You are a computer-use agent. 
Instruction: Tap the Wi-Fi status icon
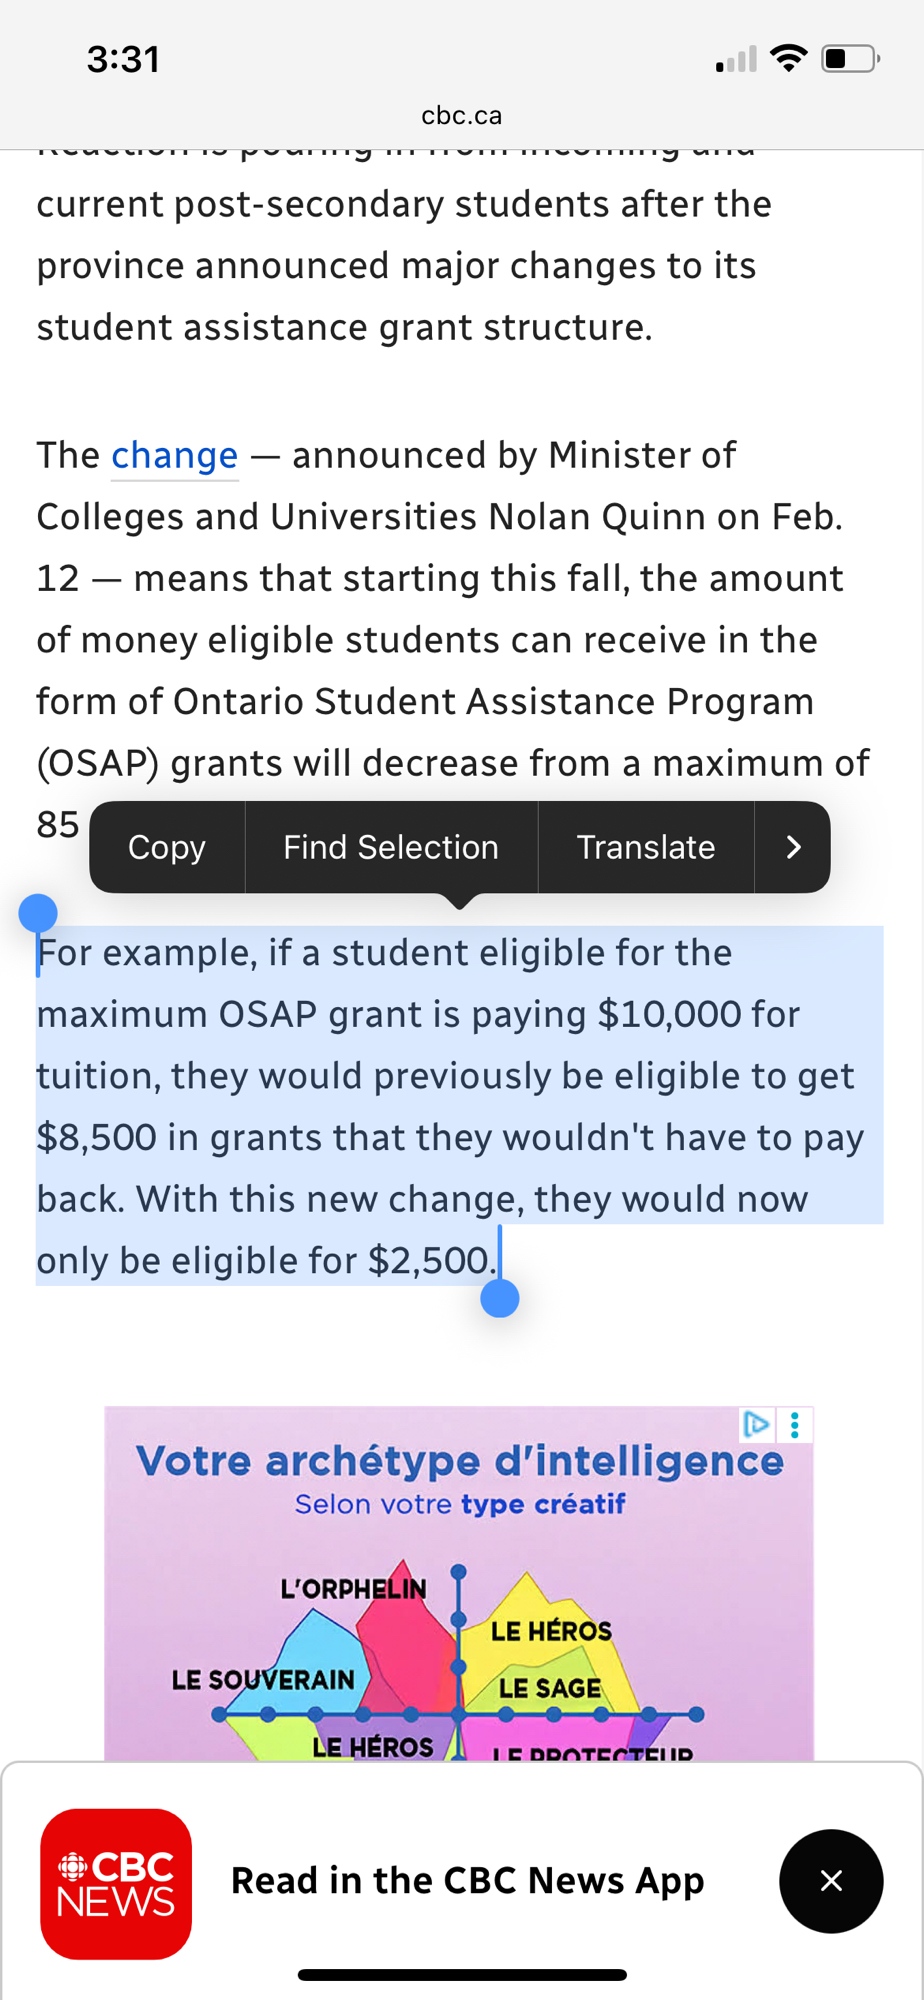point(790,59)
